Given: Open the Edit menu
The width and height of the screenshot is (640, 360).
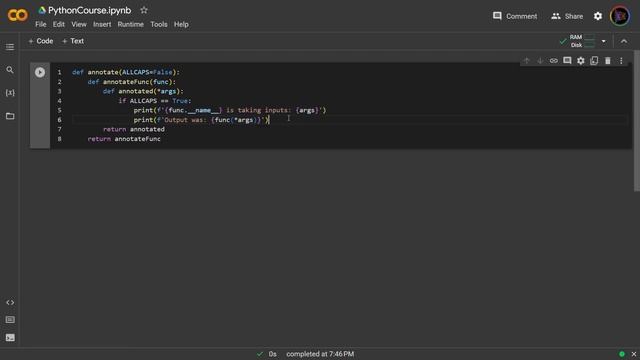Looking at the screenshot, I should [59, 24].
